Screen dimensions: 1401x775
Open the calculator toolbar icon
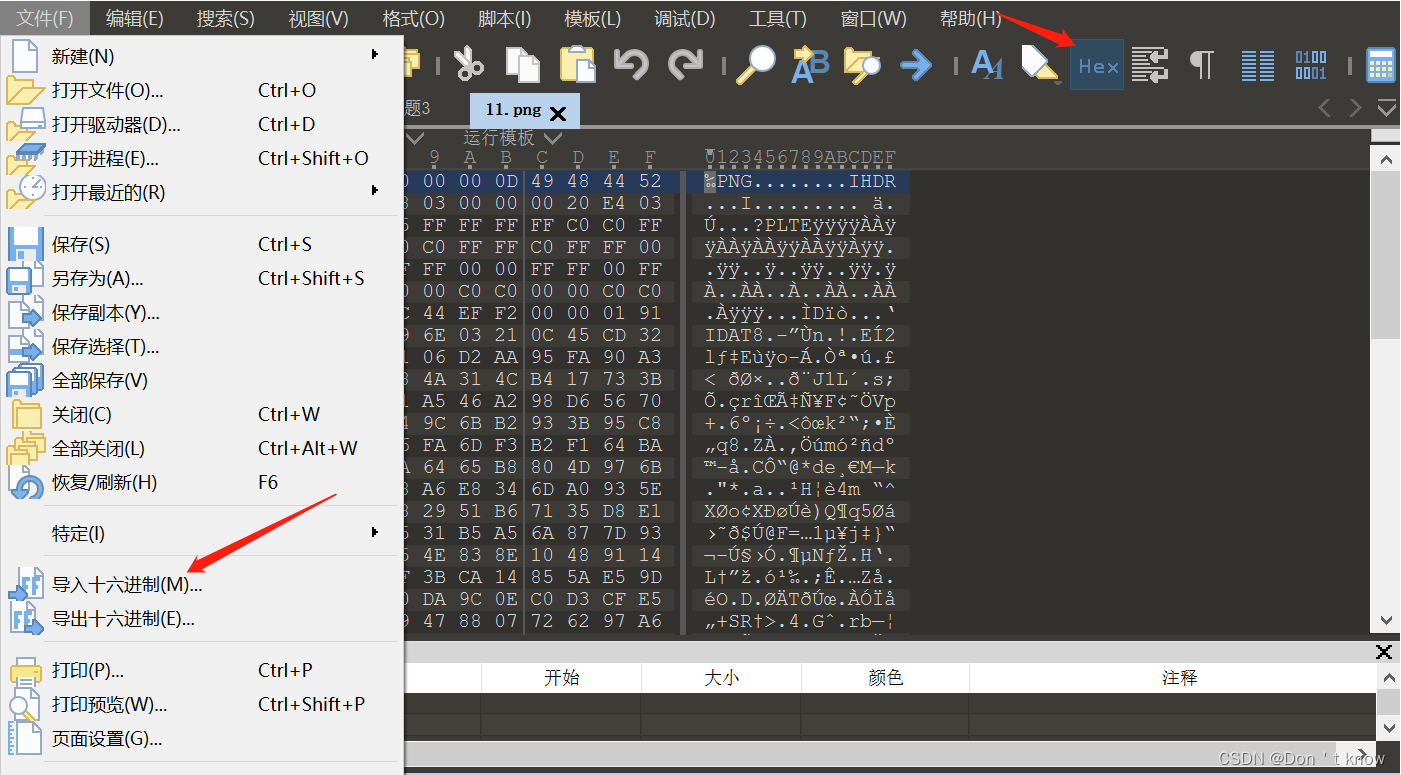tap(1381, 65)
